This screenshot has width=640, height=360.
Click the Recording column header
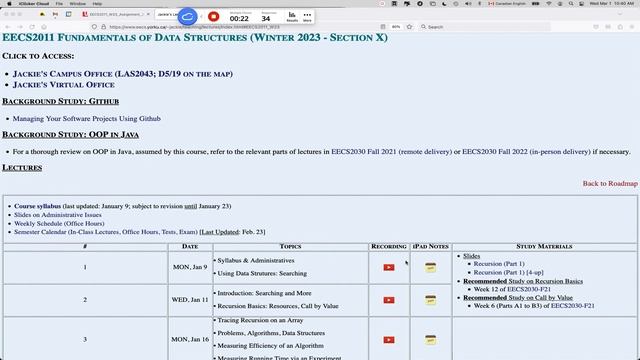pos(389,247)
